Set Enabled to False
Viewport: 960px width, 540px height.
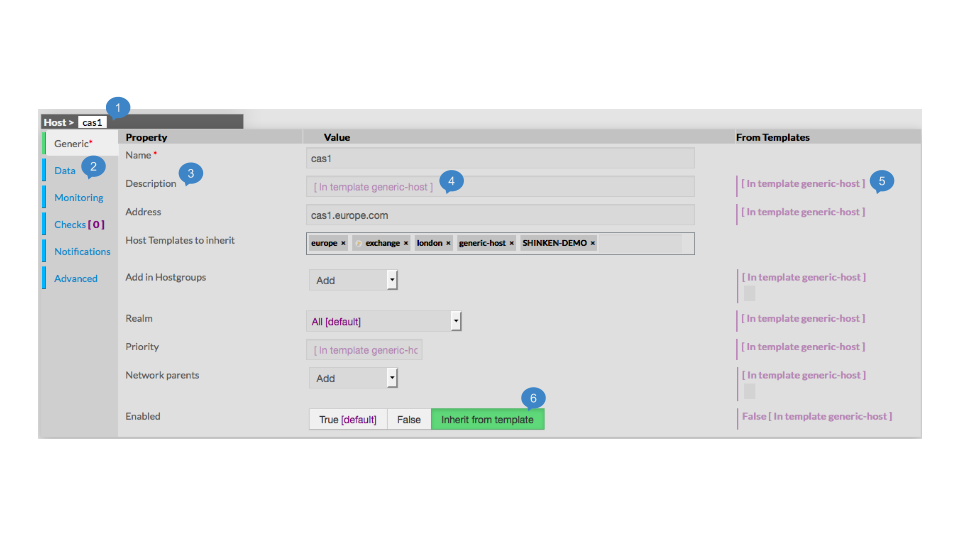409,420
